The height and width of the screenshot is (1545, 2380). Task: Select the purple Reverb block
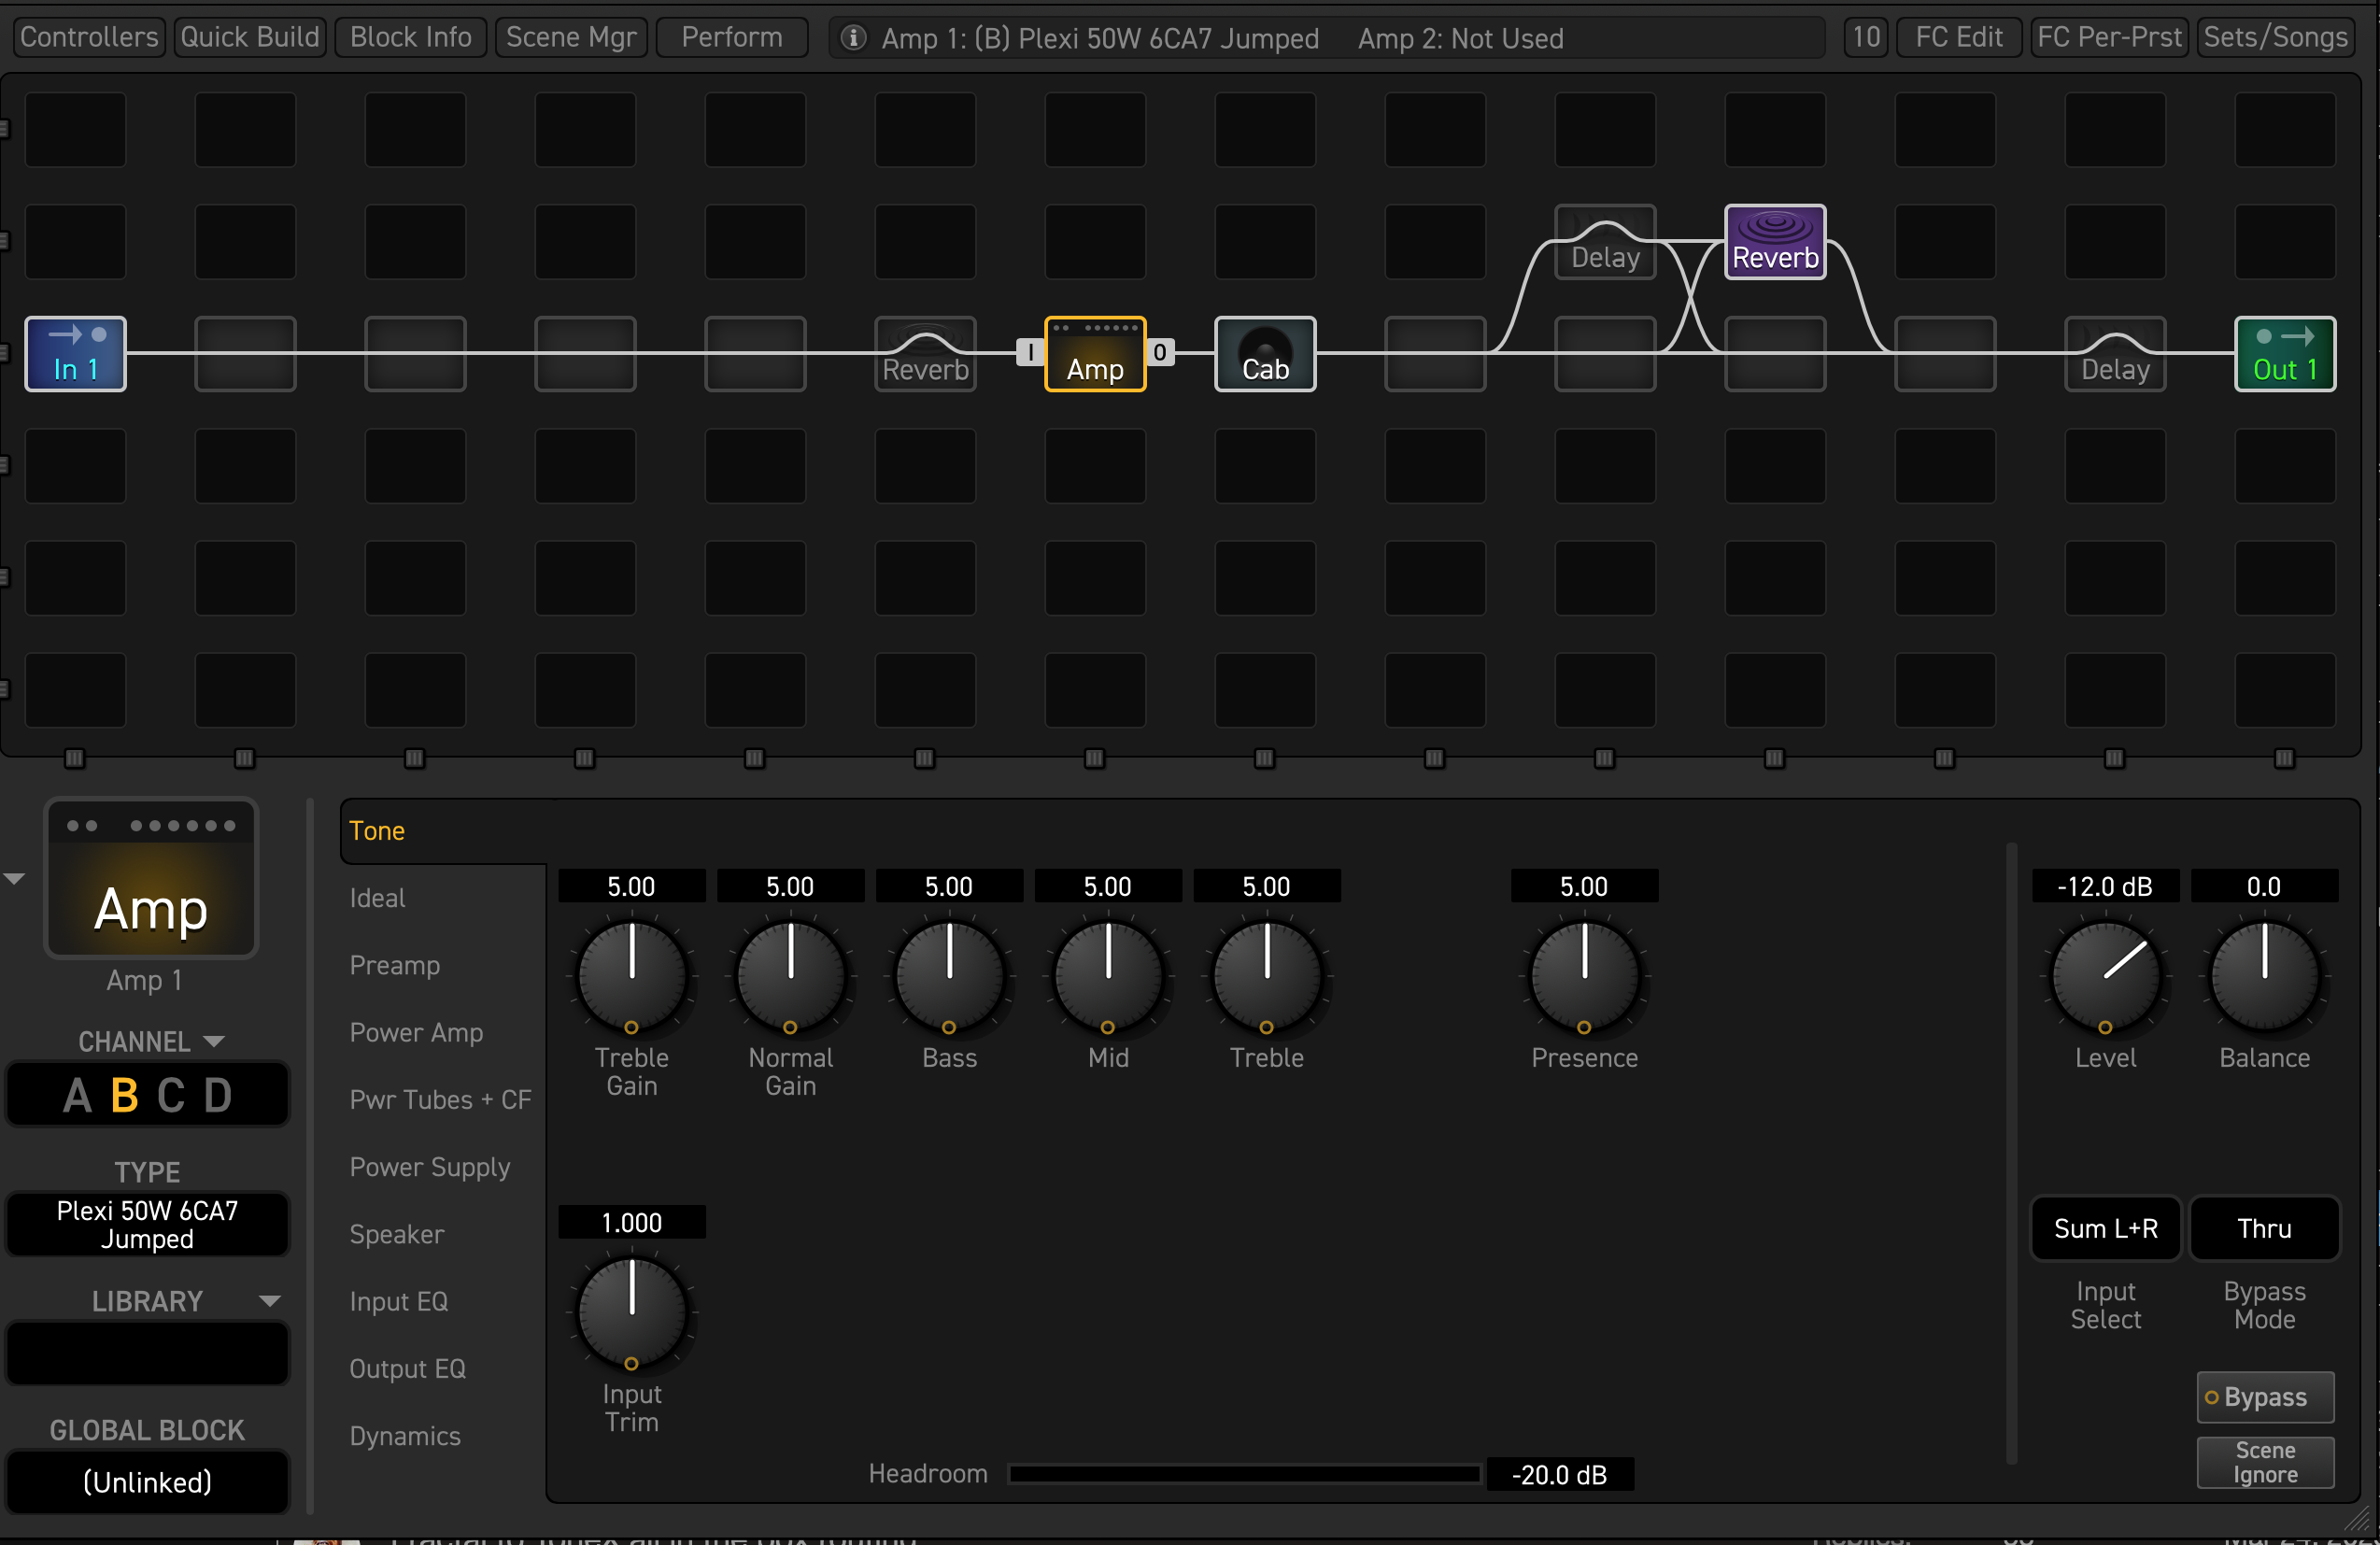click(1774, 242)
